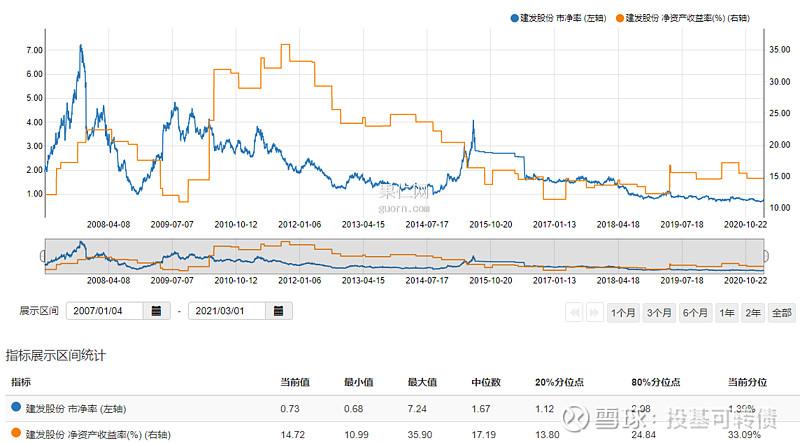The image size is (800, 443).
Task: Go to the previous period with rewind arrow
Action: point(575,312)
